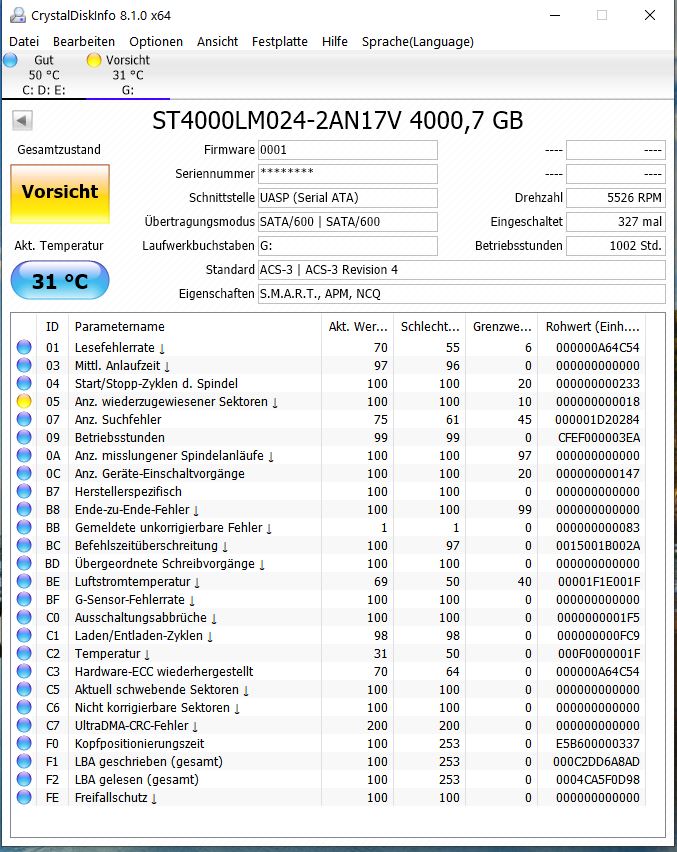This screenshot has height=852, width=677.
Task: Click the Standard field ACS-3 Revision 4
Action: click(462, 270)
